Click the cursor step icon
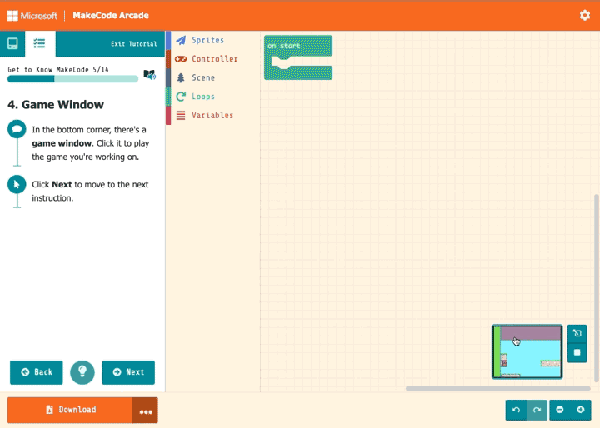Viewport: 600px width, 428px height. pos(17,185)
